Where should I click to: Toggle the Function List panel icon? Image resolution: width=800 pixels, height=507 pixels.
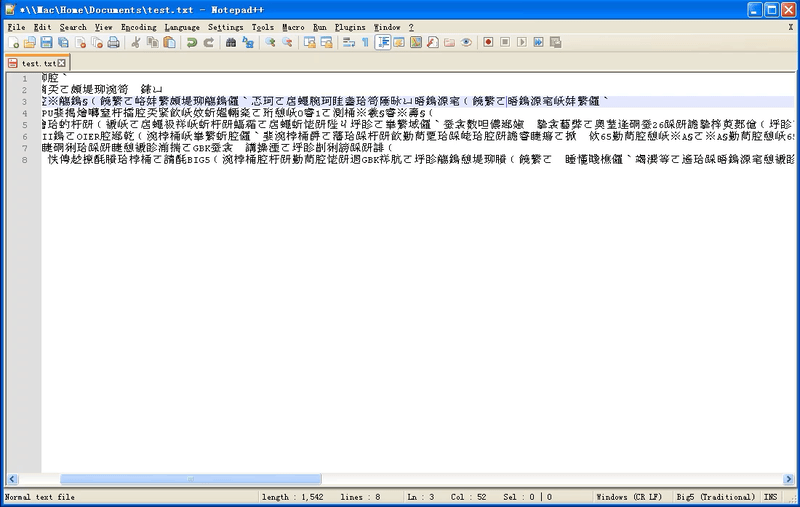[433, 43]
